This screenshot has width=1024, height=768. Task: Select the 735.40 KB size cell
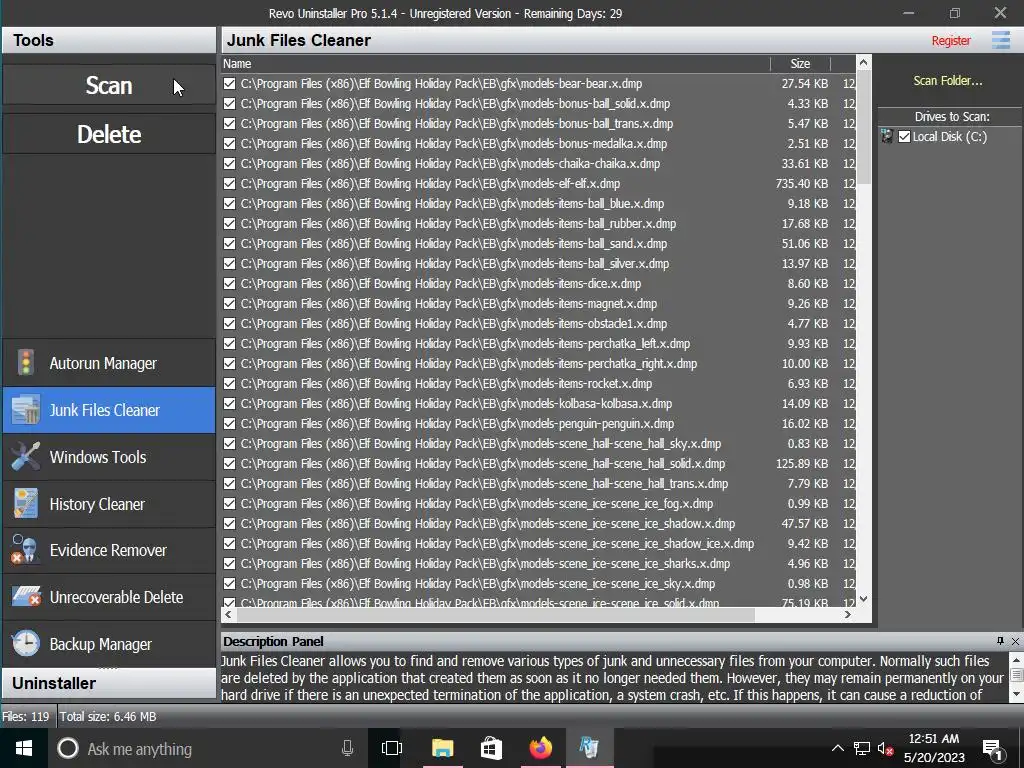pos(801,184)
